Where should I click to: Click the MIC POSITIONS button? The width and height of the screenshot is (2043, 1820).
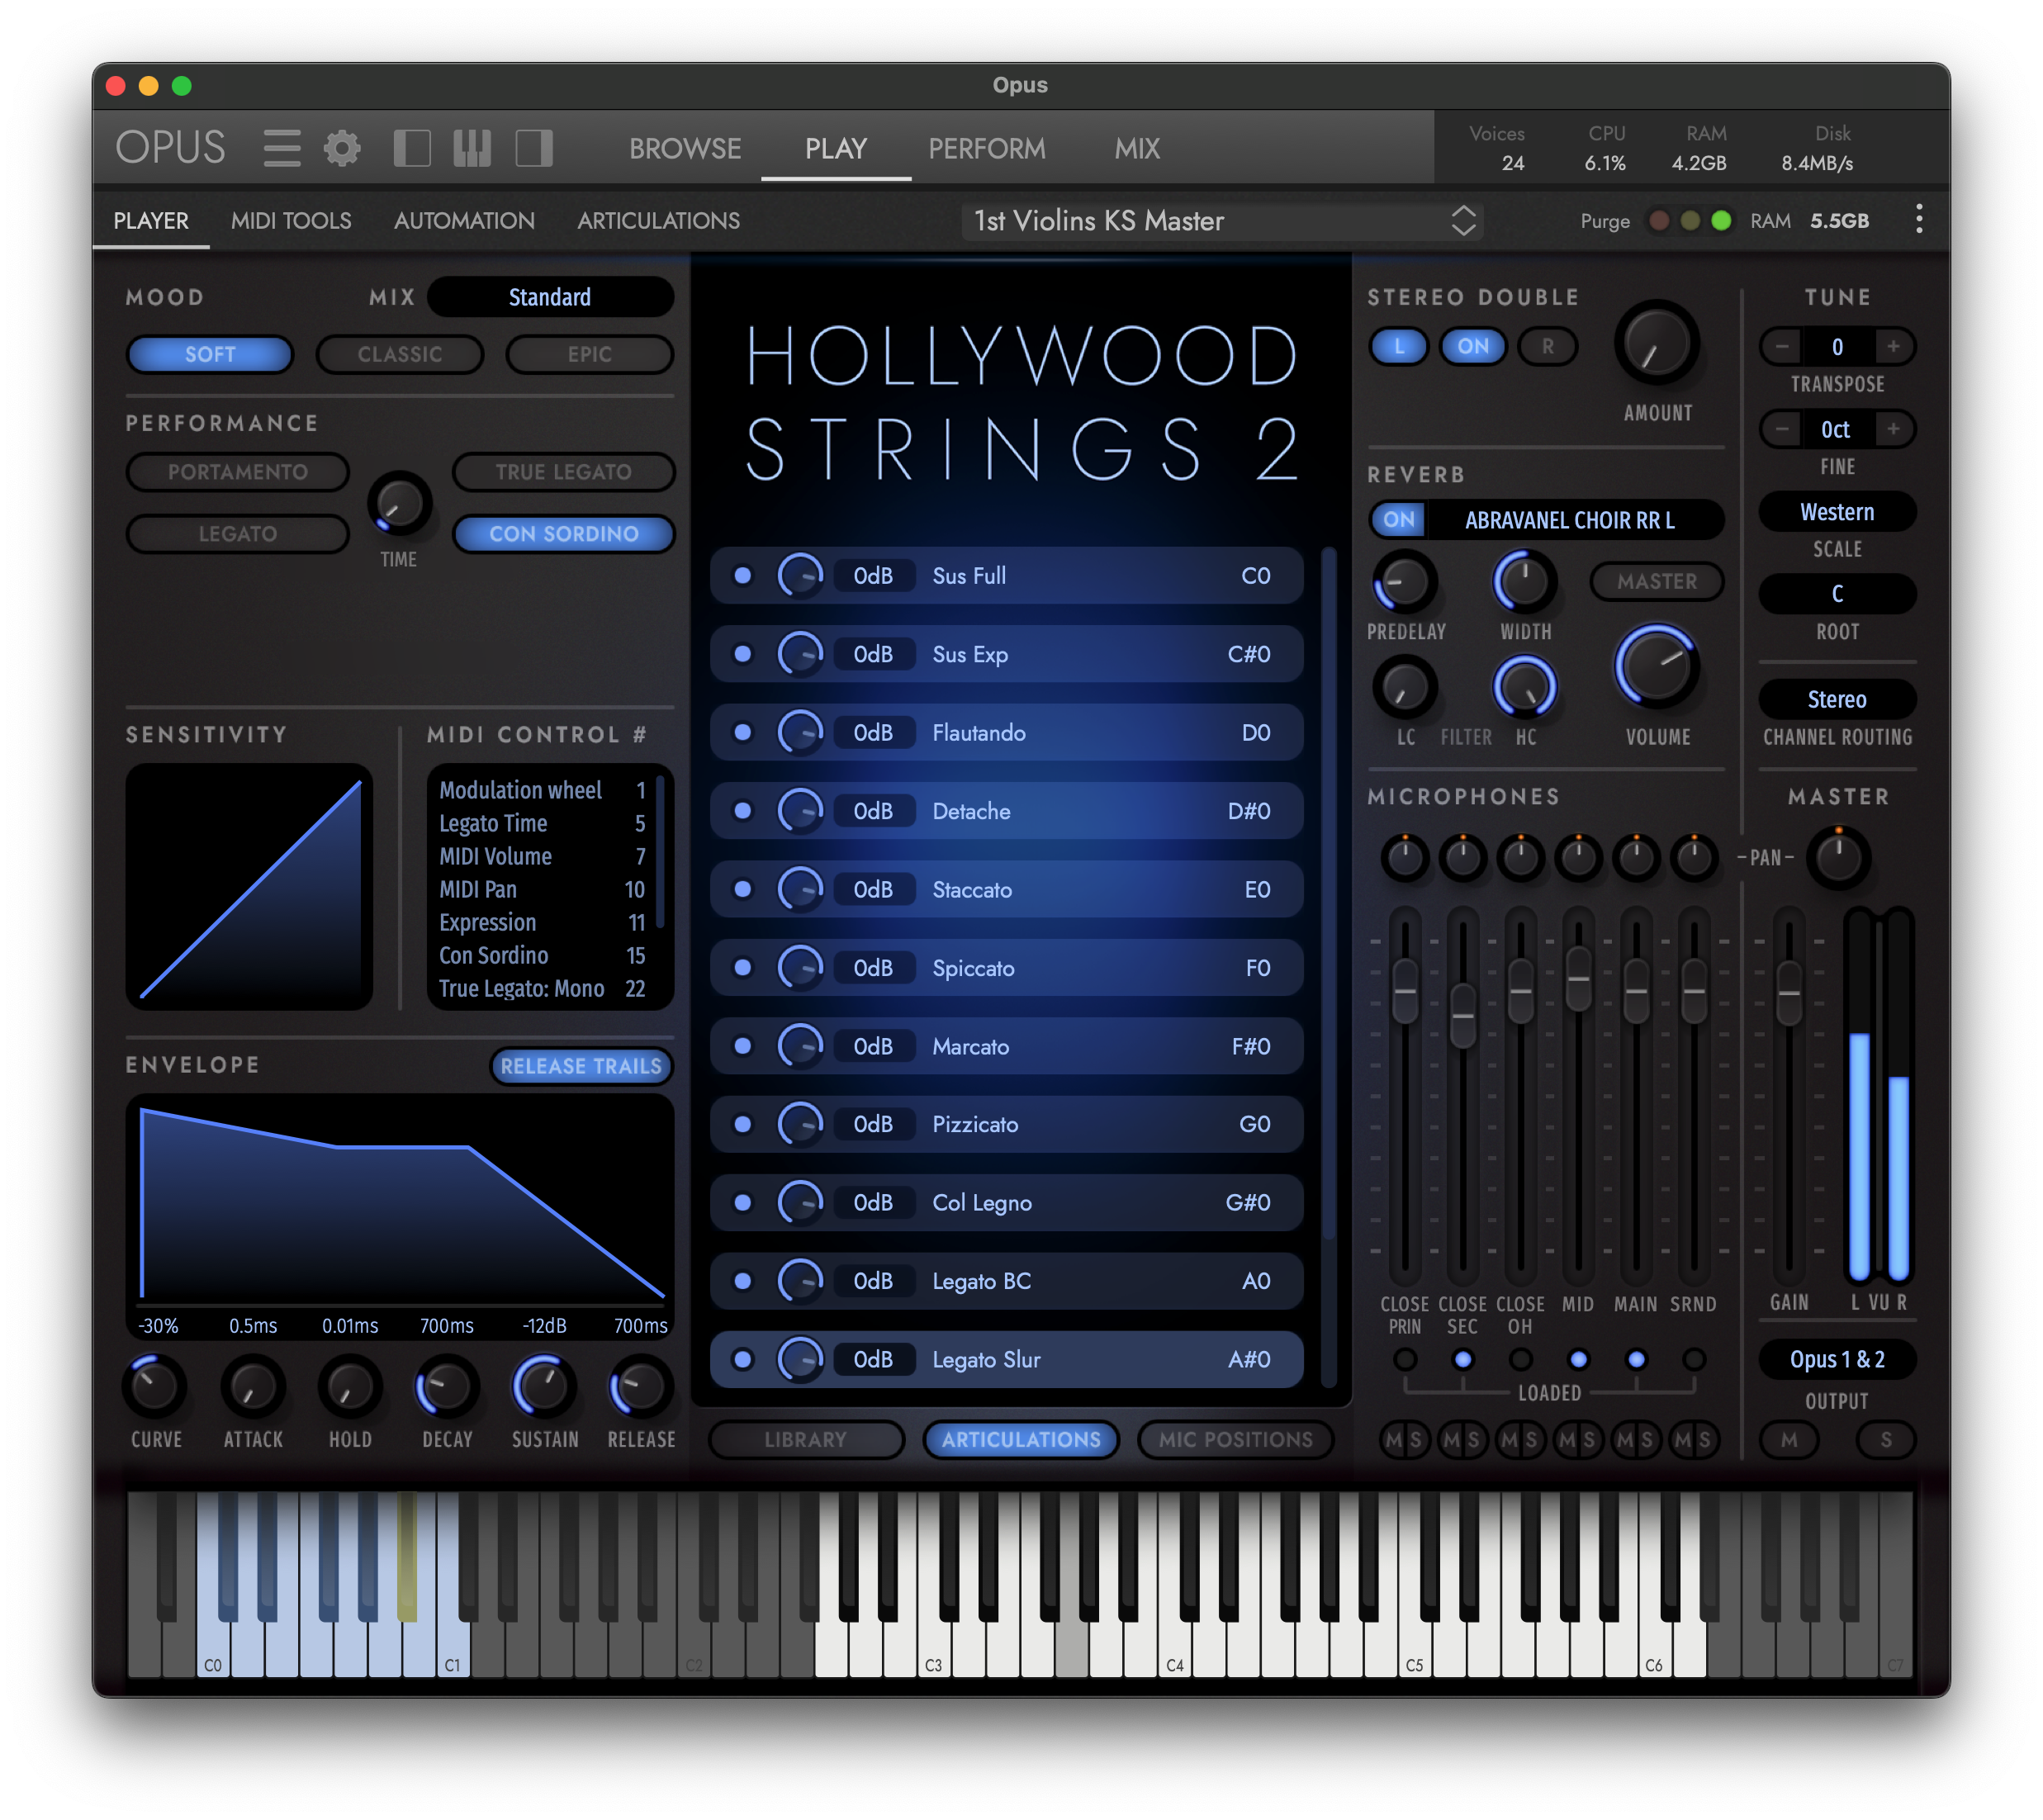tap(1235, 1439)
